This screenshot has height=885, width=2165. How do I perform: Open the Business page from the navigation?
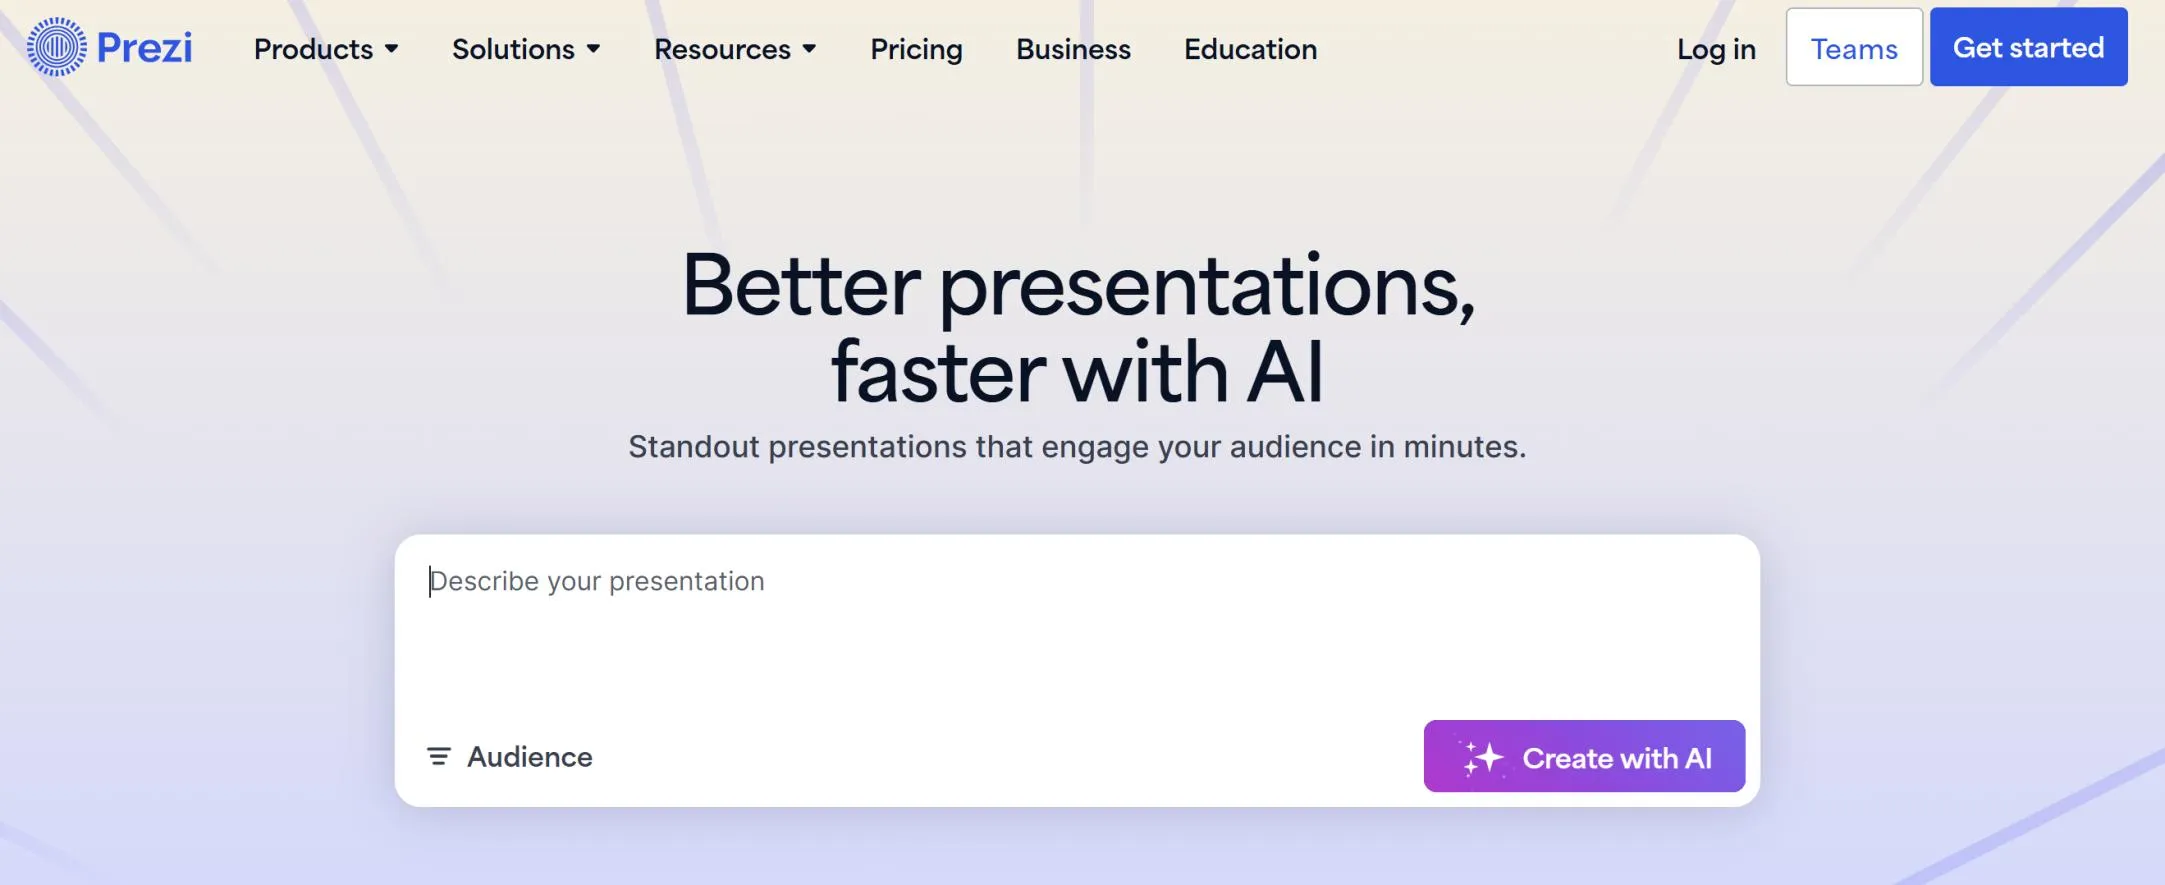coord(1072,49)
